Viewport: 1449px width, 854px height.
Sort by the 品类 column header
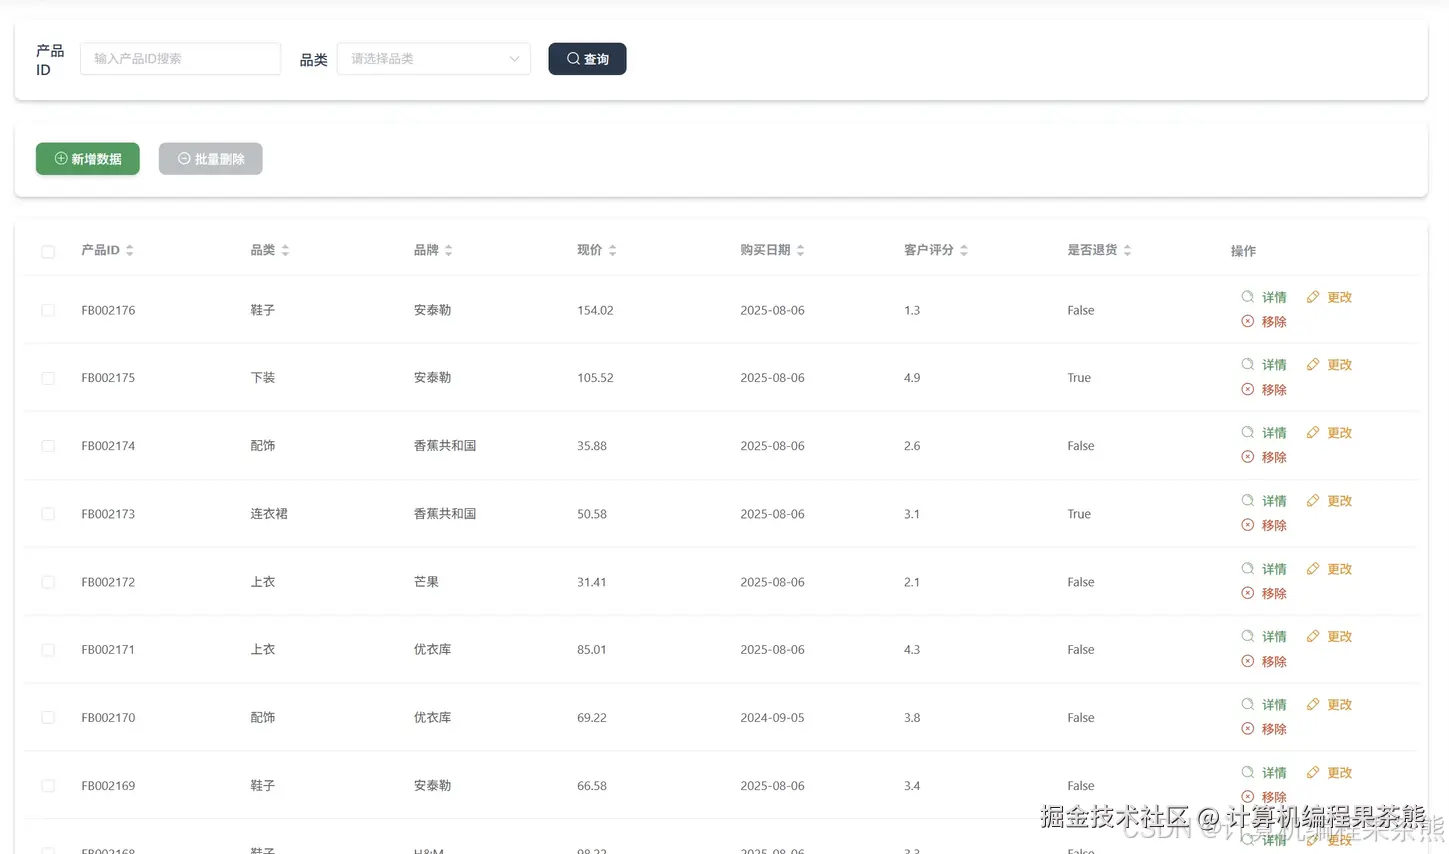coord(270,250)
